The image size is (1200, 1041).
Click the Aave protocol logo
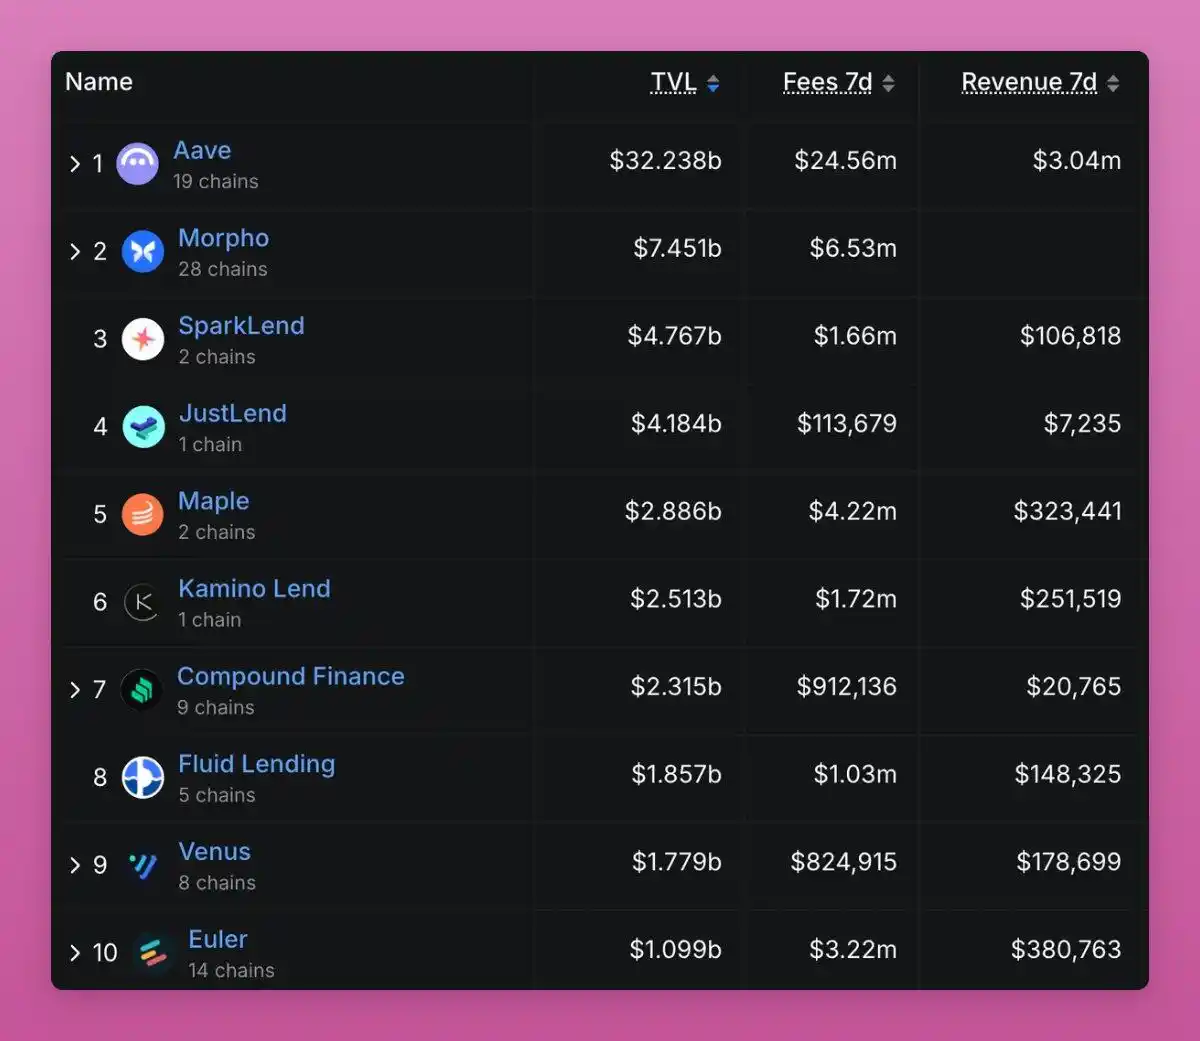coord(138,163)
